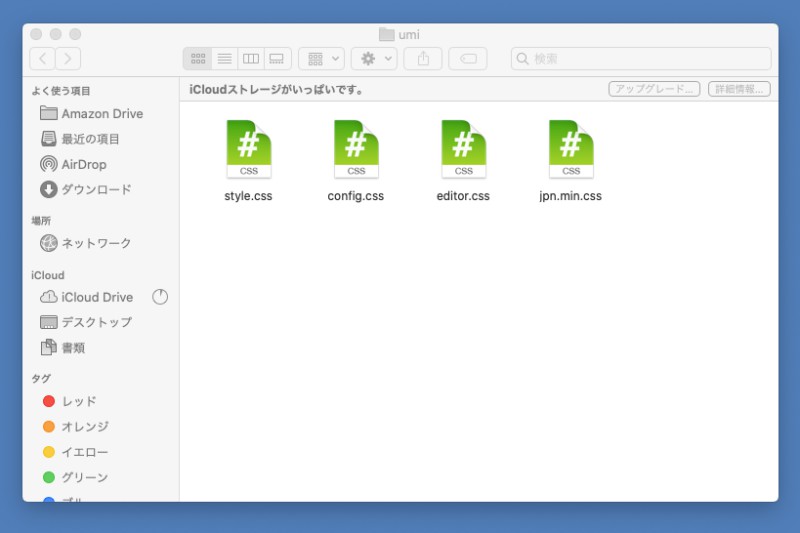
Task: Open Amazon Drive in the sidebar
Action: coord(101,114)
